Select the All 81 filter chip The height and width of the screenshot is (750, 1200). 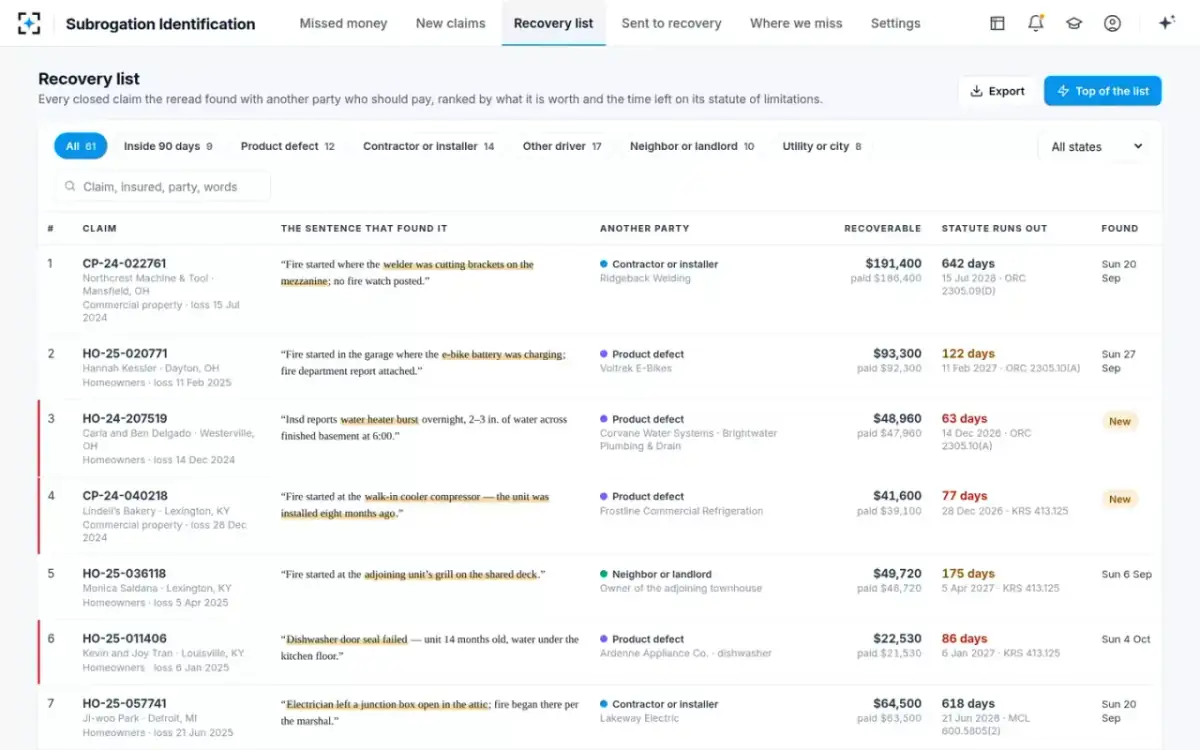tap(81, 146)
